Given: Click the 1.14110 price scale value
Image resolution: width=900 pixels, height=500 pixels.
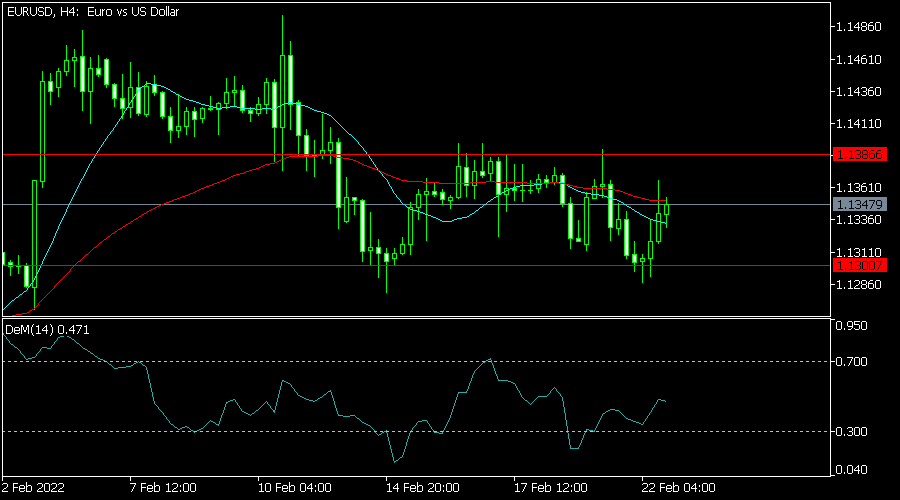Looking at the screenshot, I should (x=859, y=124).
